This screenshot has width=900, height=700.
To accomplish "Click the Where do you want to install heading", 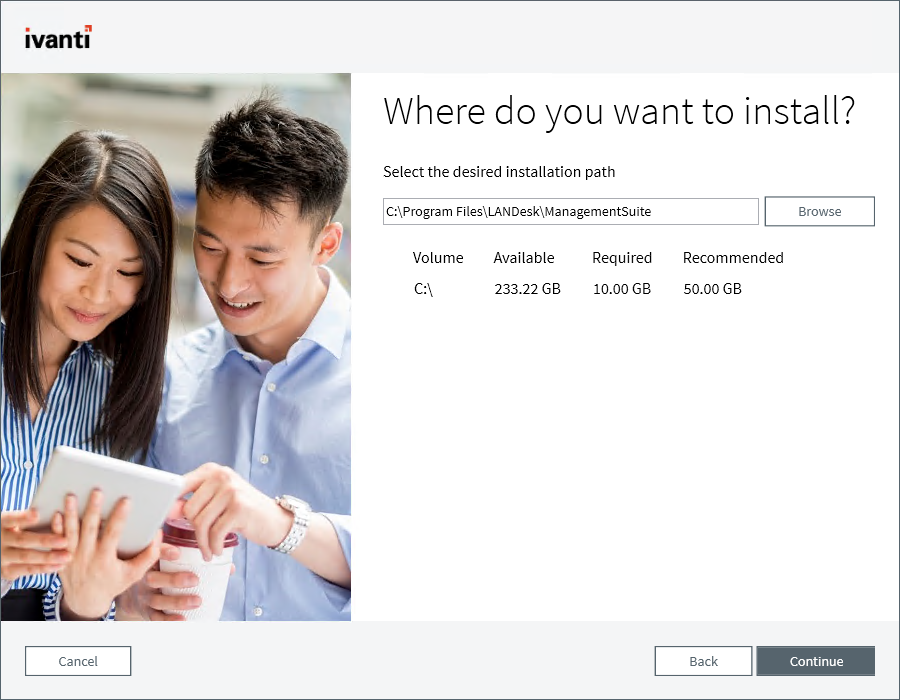I will click(619, 111).
